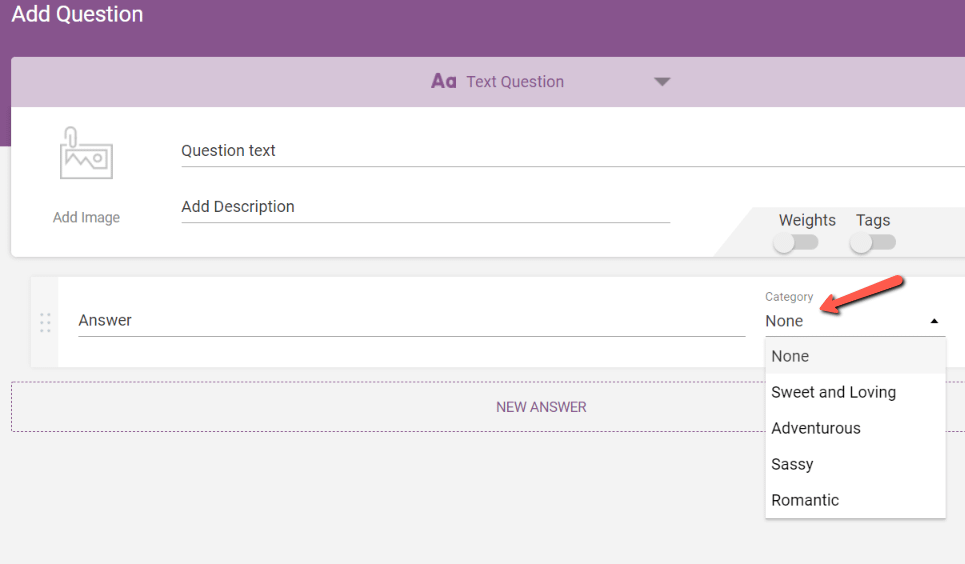Toggle the Weights switch

[x=796, y=242]
